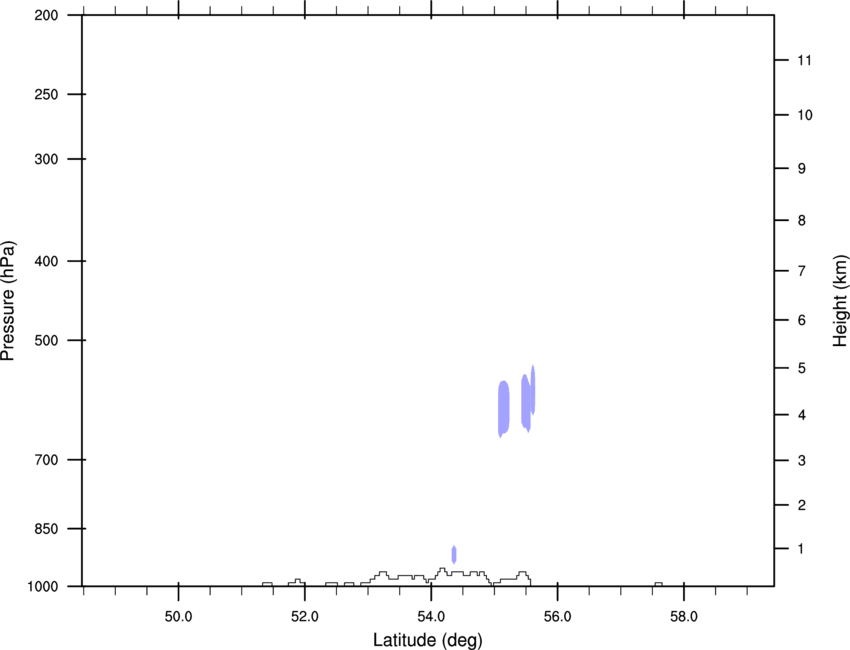Click the 8 km height label

click(x=801, y=221)
